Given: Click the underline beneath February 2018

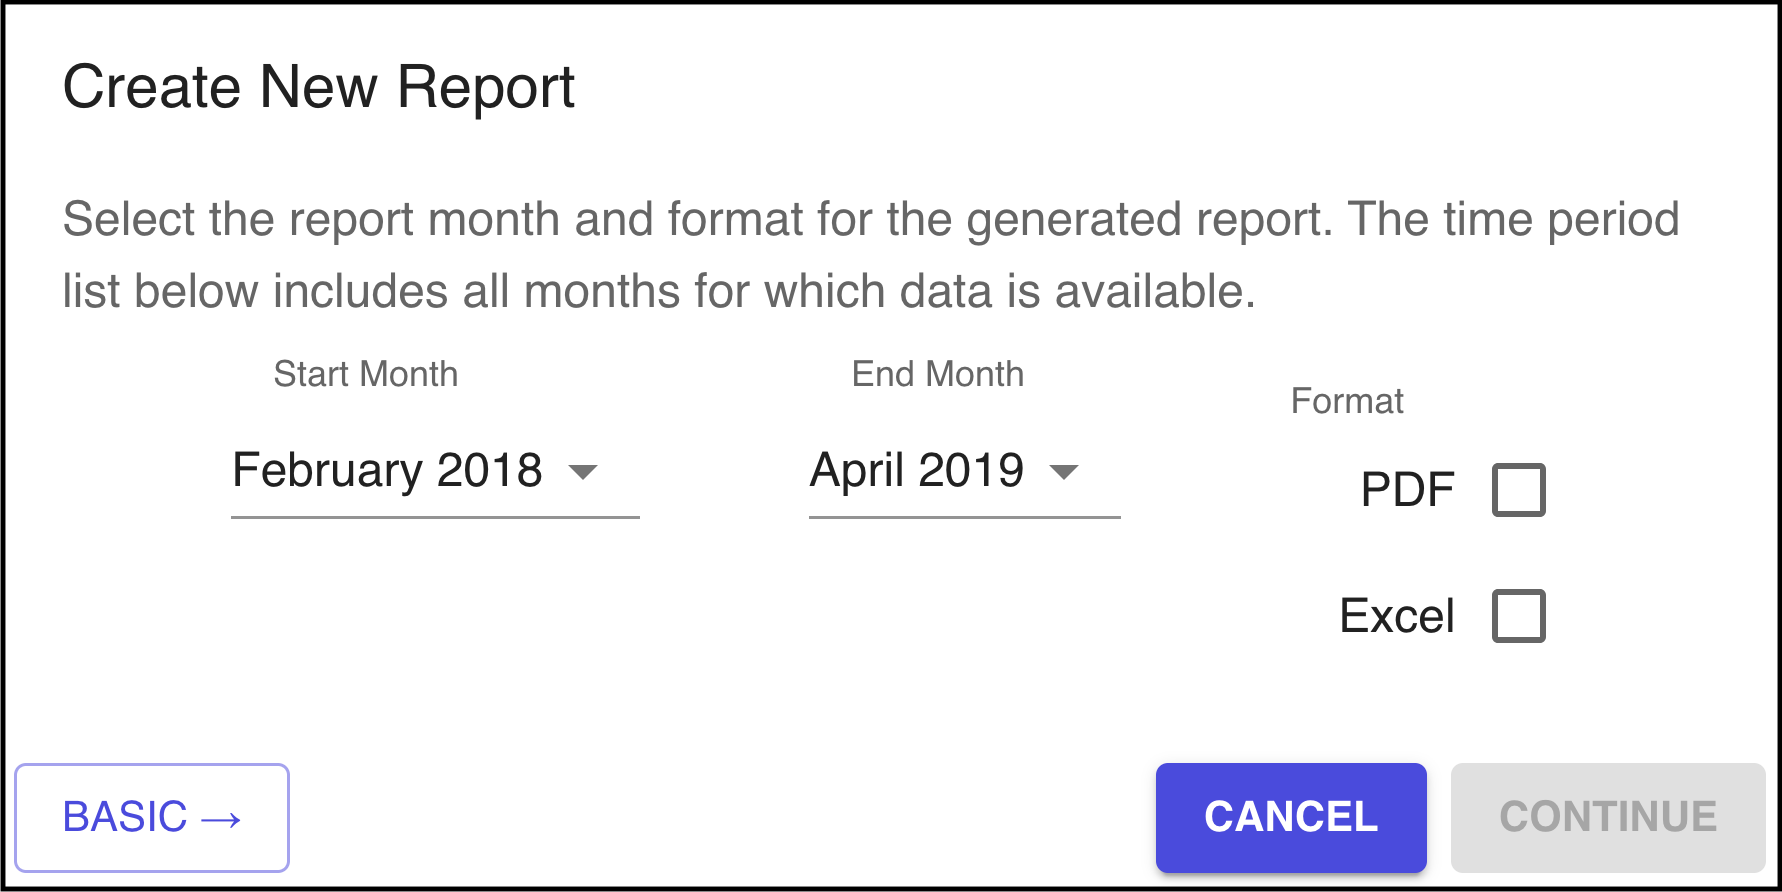Looking at the screenshot, I should click(x=435, y=517).
